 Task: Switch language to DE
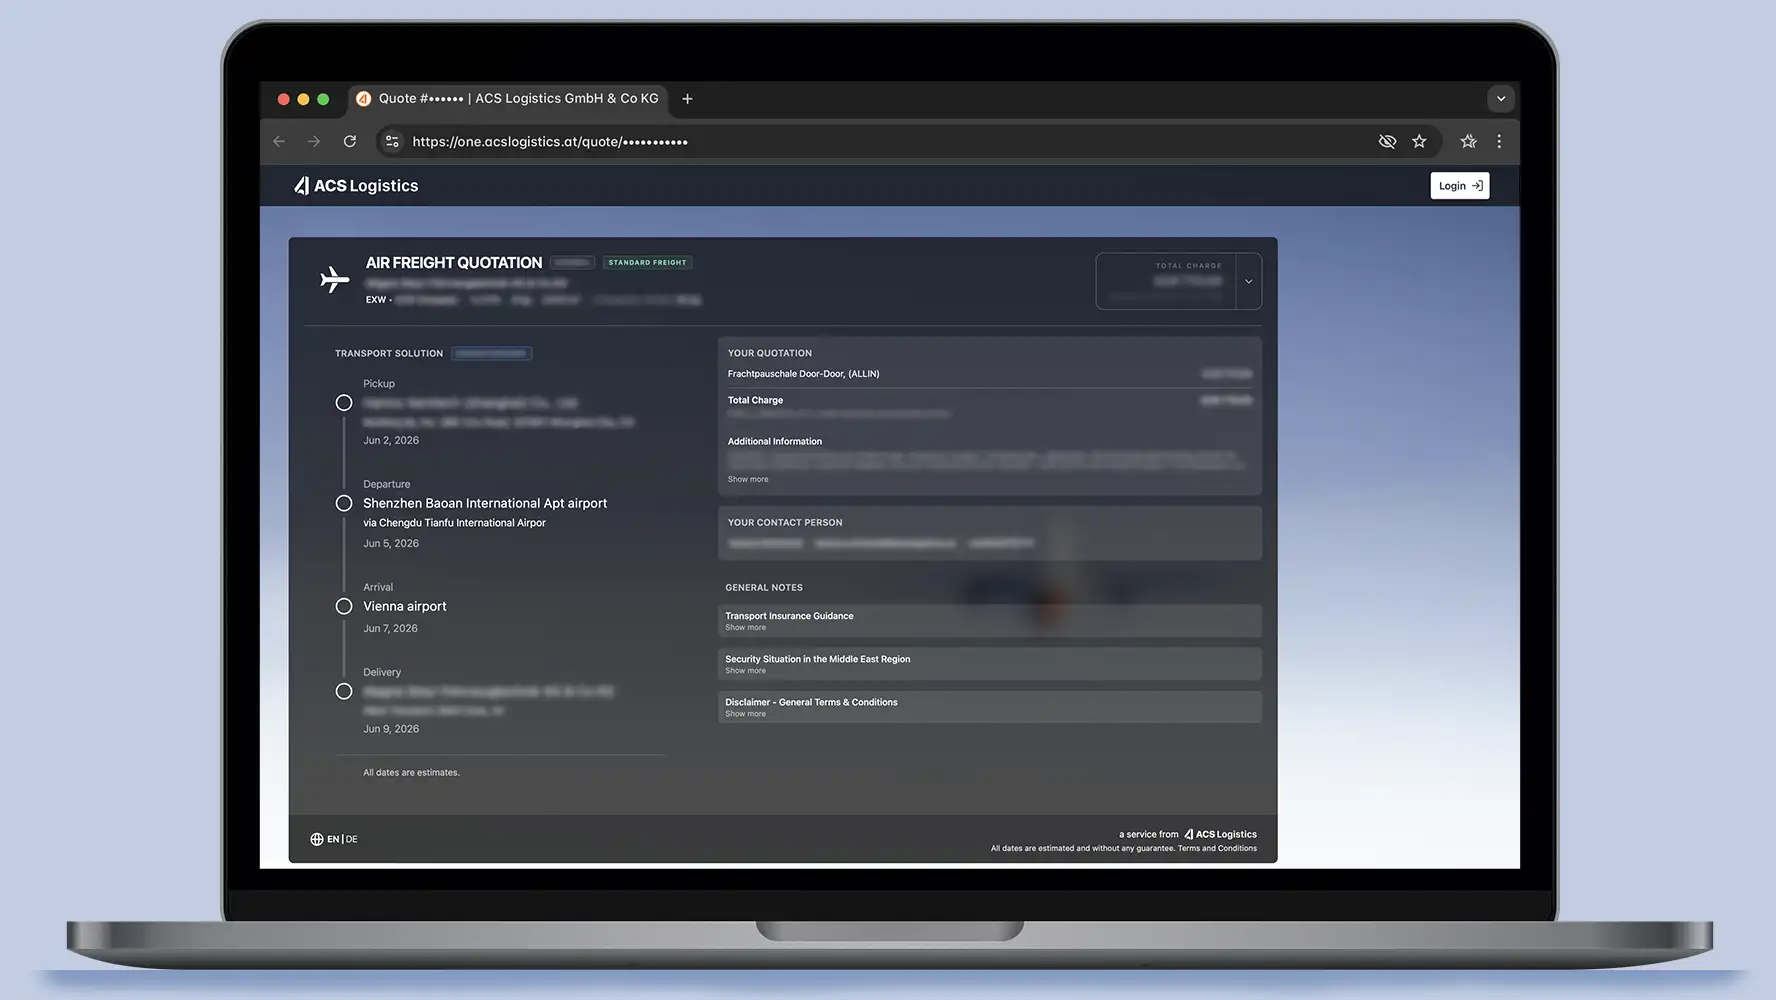(352, 840)
